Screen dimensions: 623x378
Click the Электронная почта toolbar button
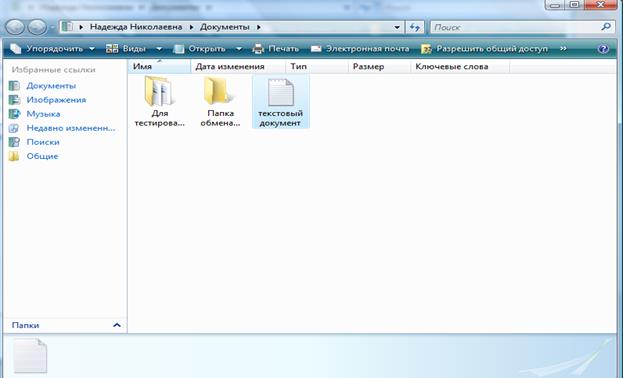click(x=360, y=49)
